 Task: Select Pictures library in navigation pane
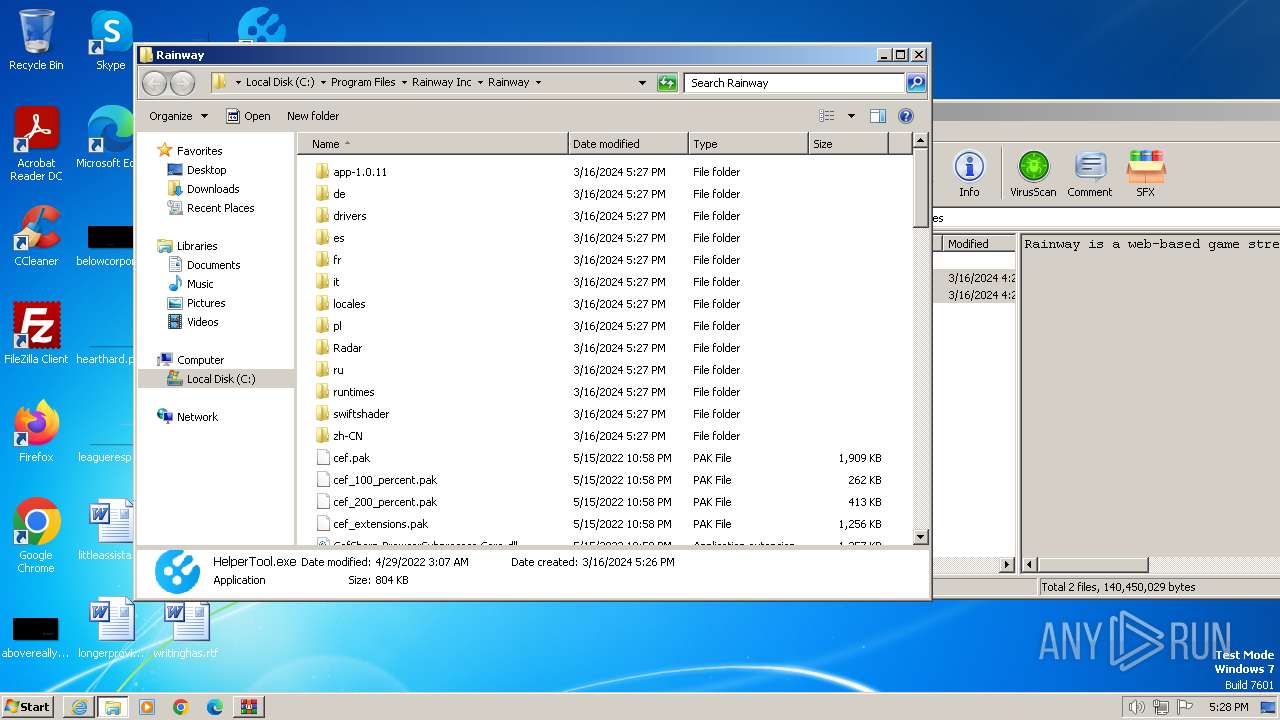click(x=206, y=303)
